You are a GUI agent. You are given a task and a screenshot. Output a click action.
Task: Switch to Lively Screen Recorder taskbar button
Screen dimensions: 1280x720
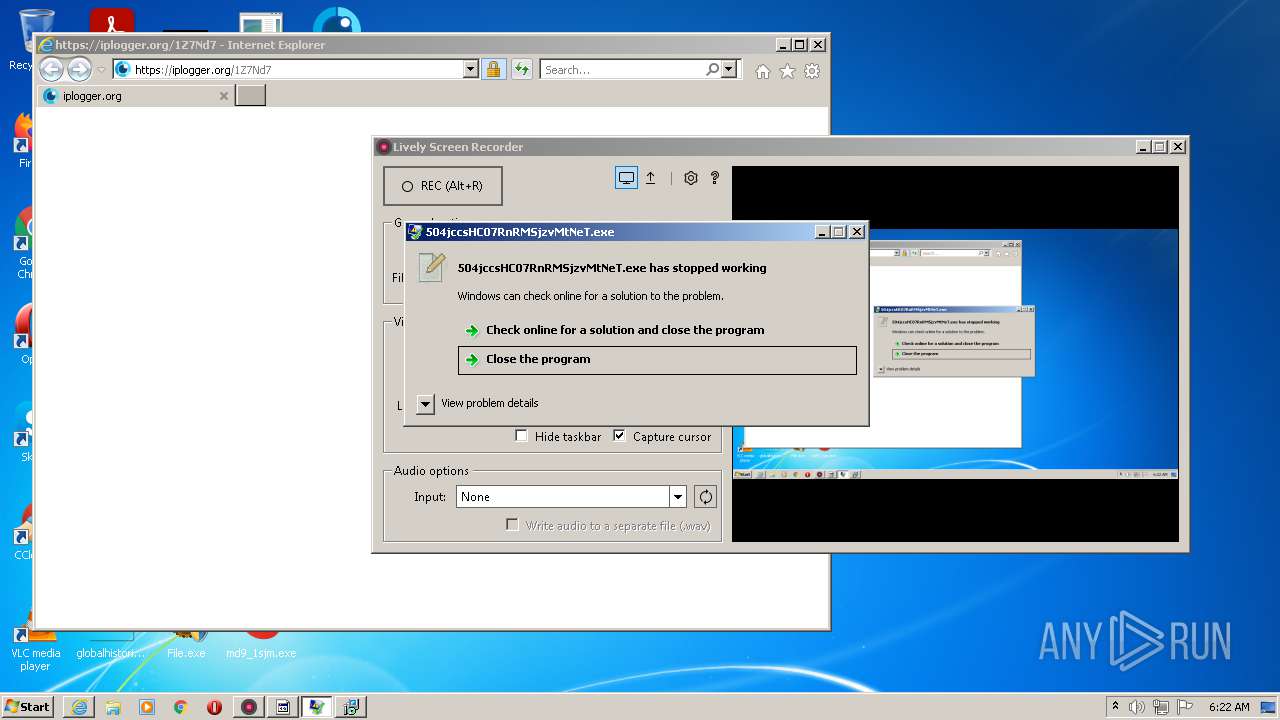coord(249,707)
